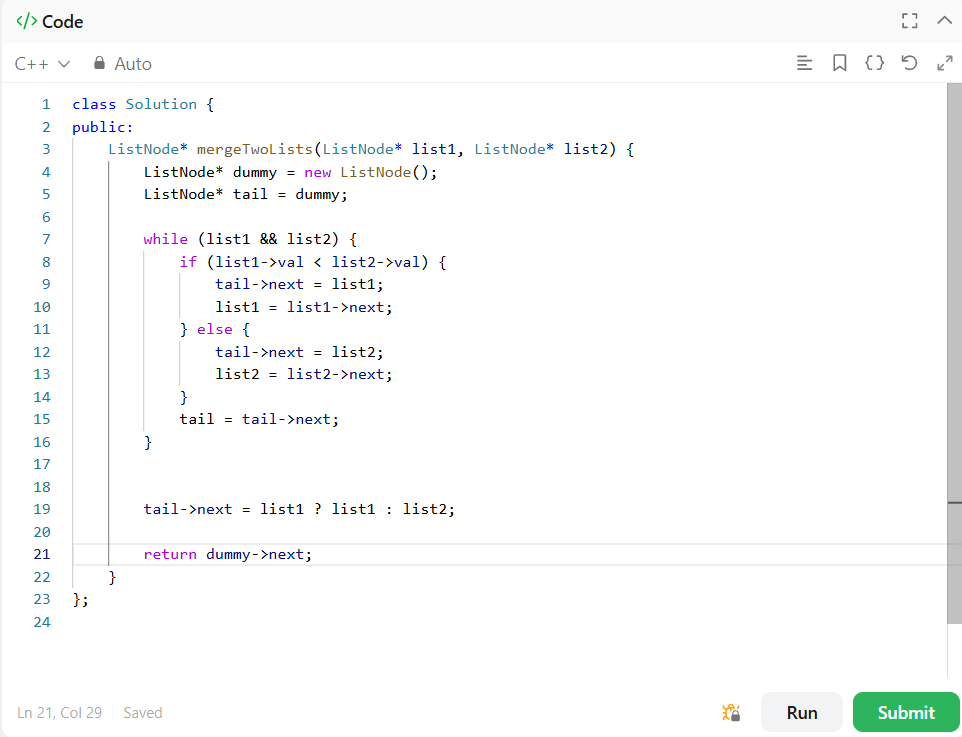Expand the editor with diagonal arrows icon
The image size is (962, 737).
tap(945, 63)
